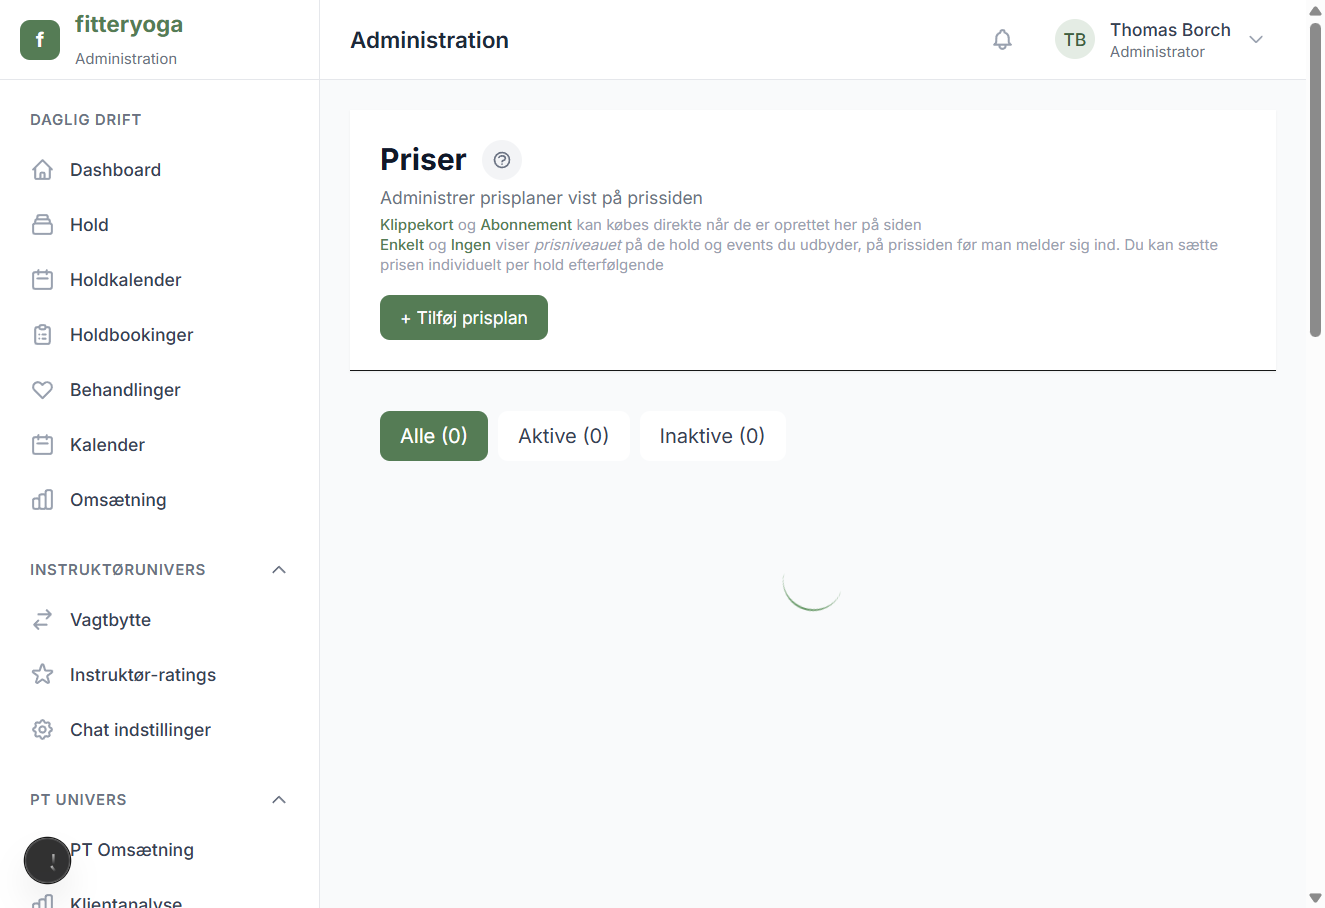
Task: Open the Thomas Borch user dropdown
Action: [1256, 40]
